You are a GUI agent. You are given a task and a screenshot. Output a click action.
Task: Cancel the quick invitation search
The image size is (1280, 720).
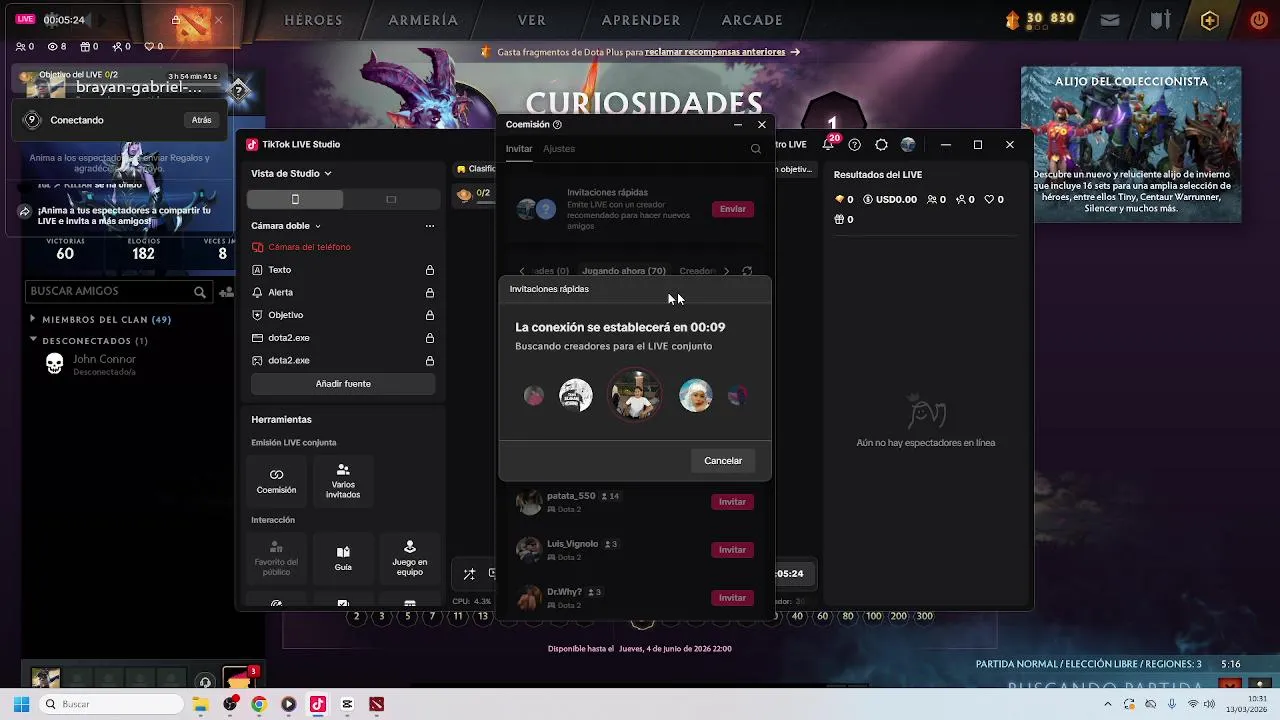[x=723, y=461]
